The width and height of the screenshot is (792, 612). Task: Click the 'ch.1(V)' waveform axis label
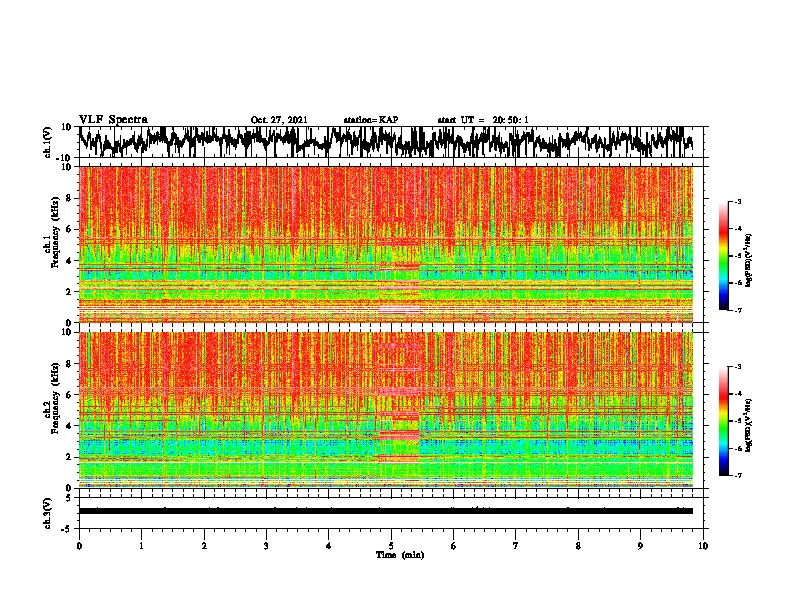(48, 142)
